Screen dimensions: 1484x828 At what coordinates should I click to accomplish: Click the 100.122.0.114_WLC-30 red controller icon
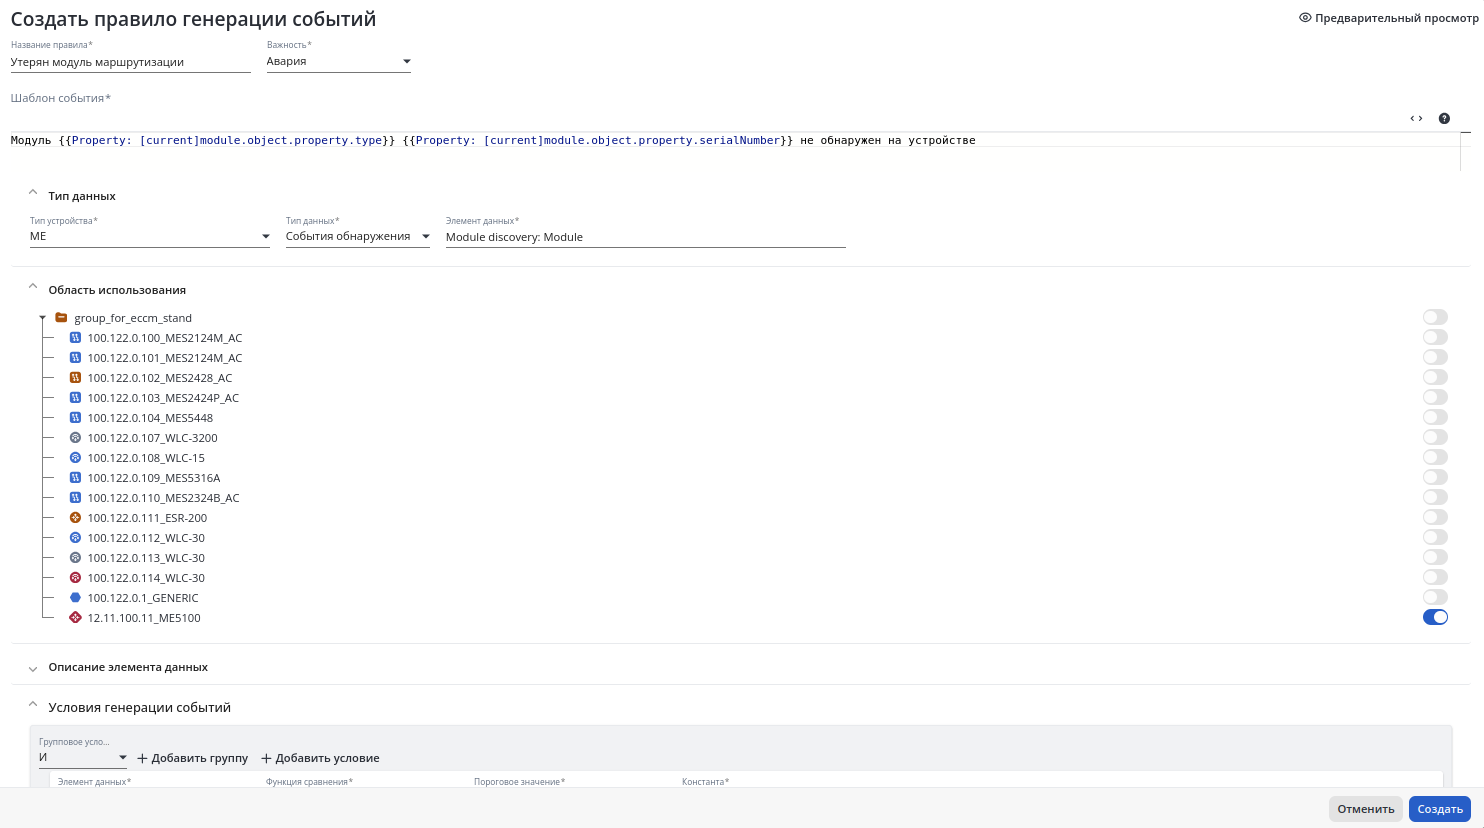75,577
